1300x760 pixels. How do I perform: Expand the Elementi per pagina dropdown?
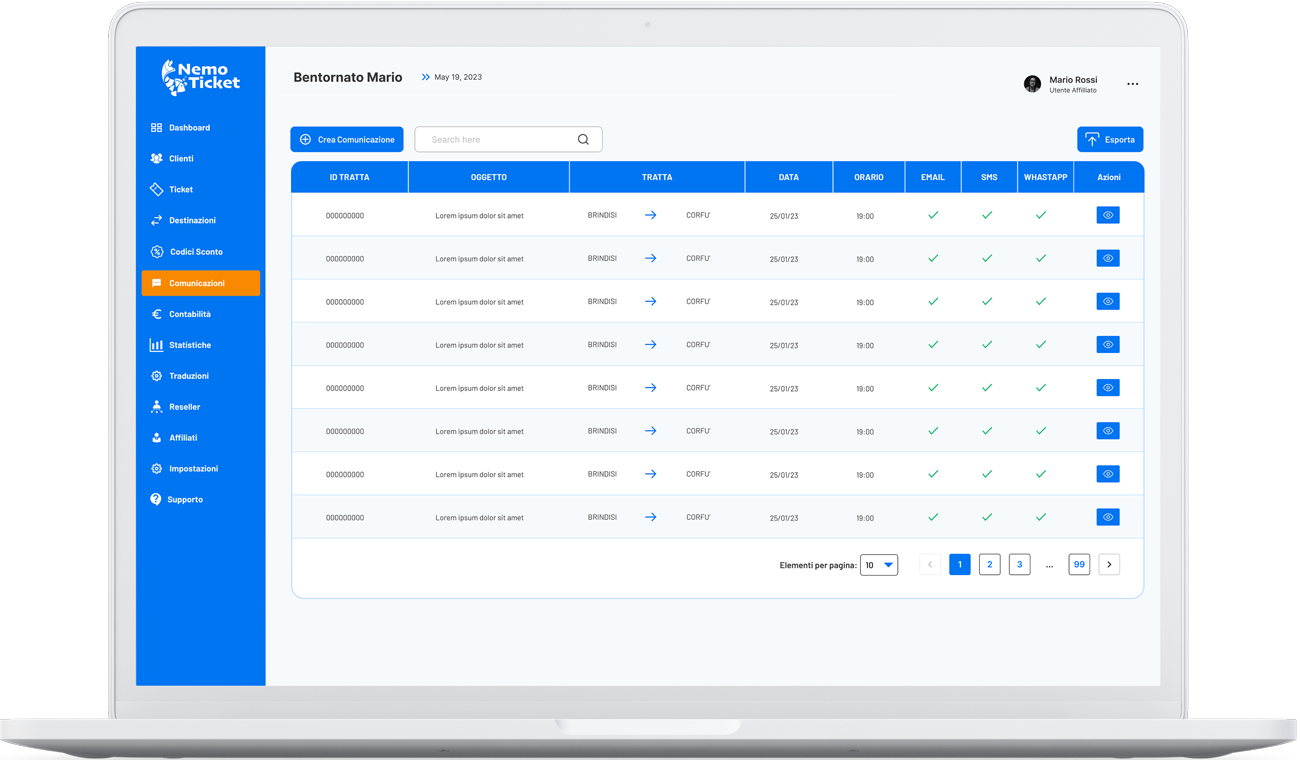click(x=879, y=565)
